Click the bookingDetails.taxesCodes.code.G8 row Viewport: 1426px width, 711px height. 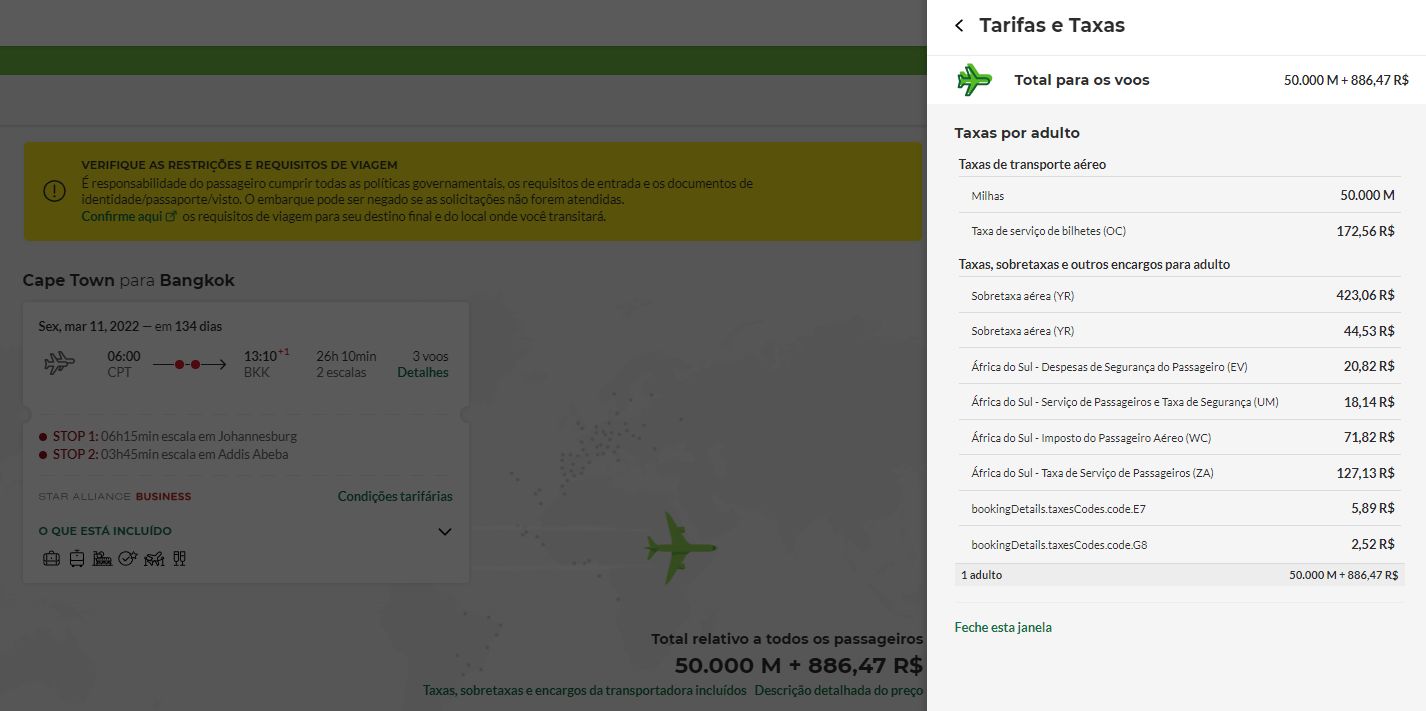pos(1180,545)
